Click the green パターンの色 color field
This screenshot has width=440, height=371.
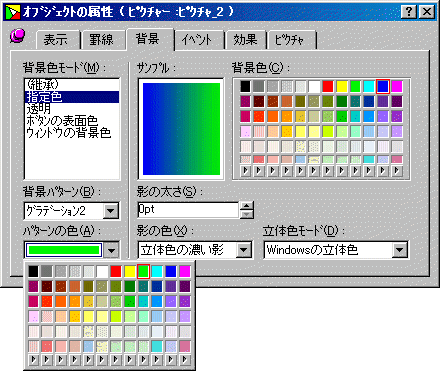pyautogui.click(x=64, y=250)
